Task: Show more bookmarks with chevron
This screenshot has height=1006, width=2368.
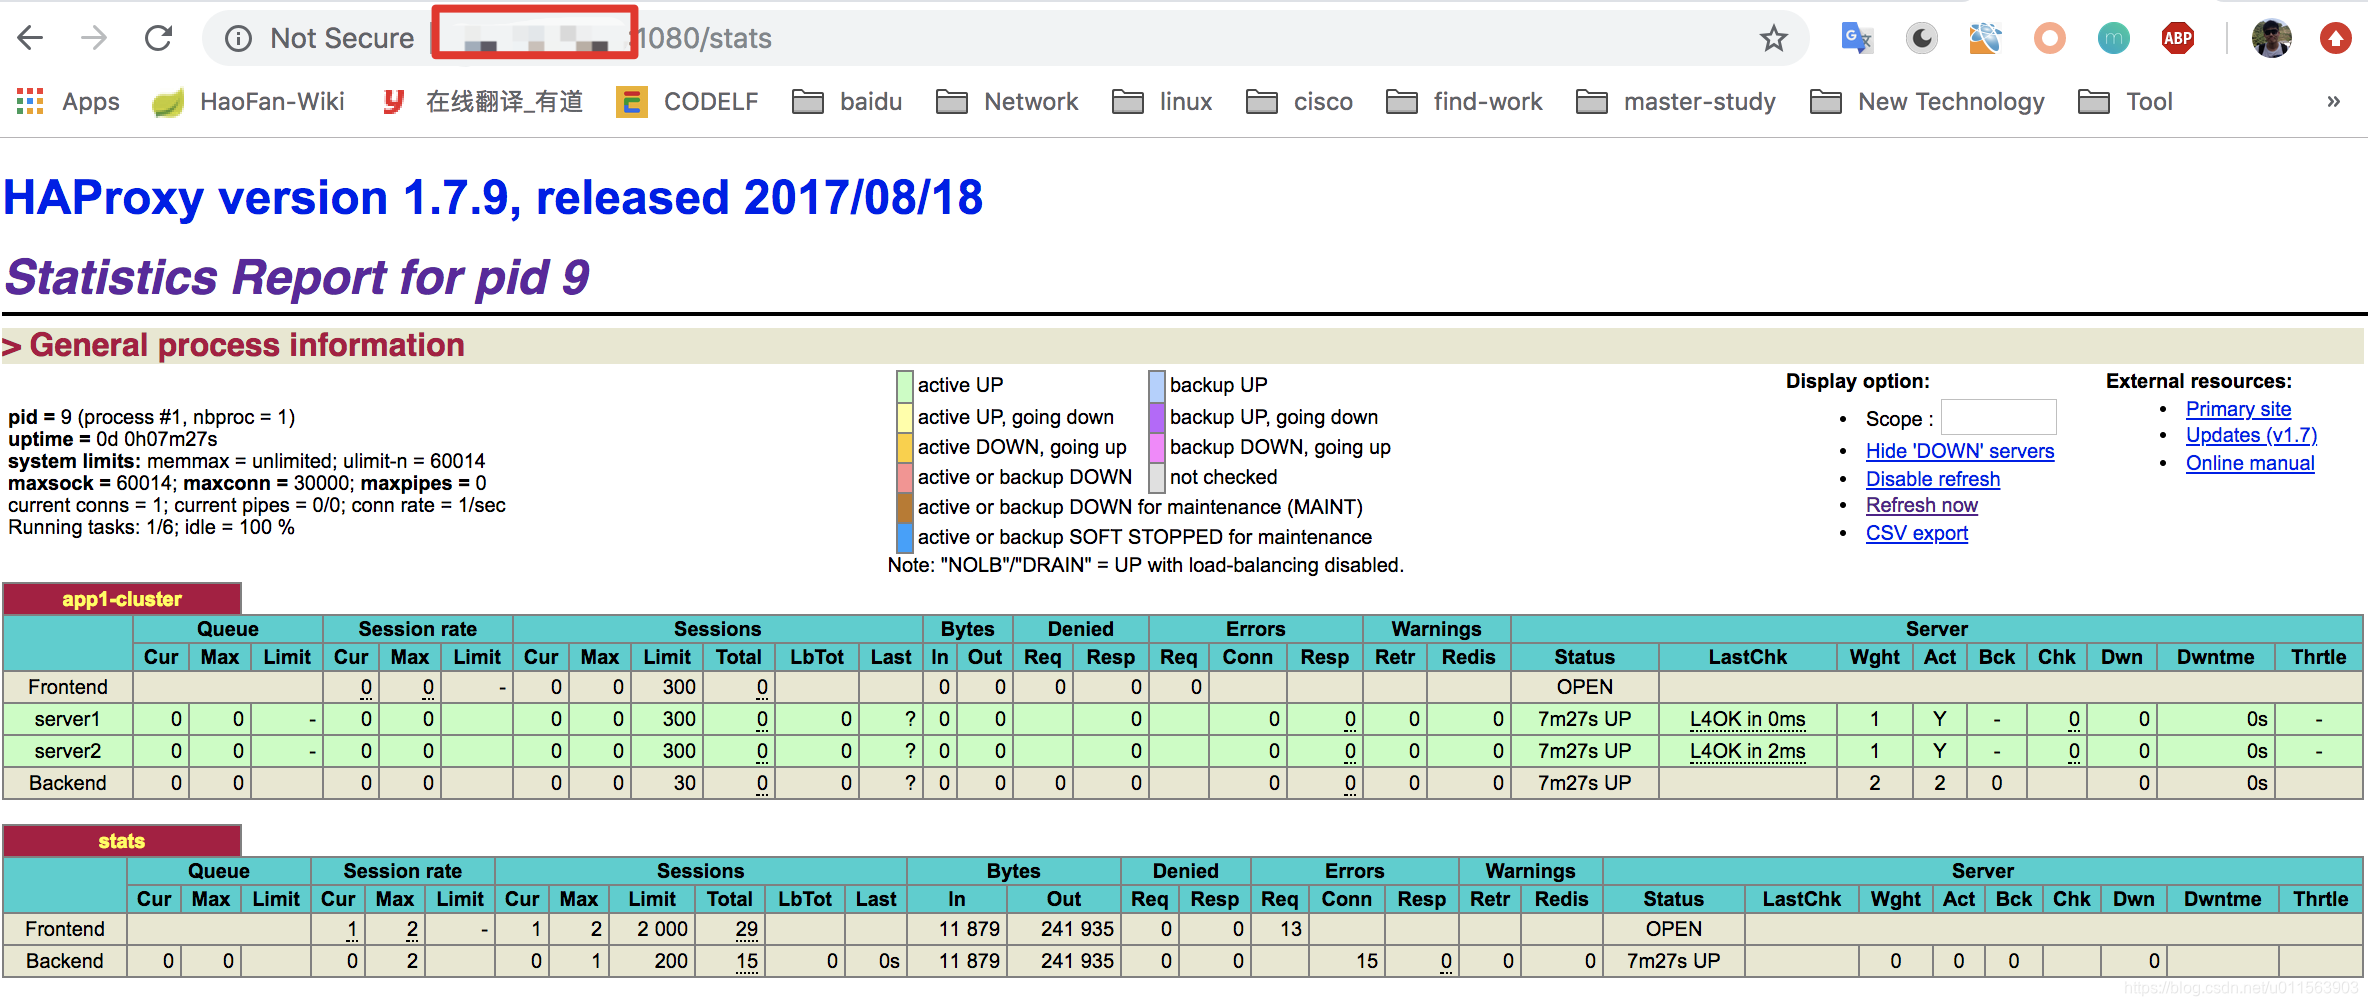Action: (x=2333, y=101)
